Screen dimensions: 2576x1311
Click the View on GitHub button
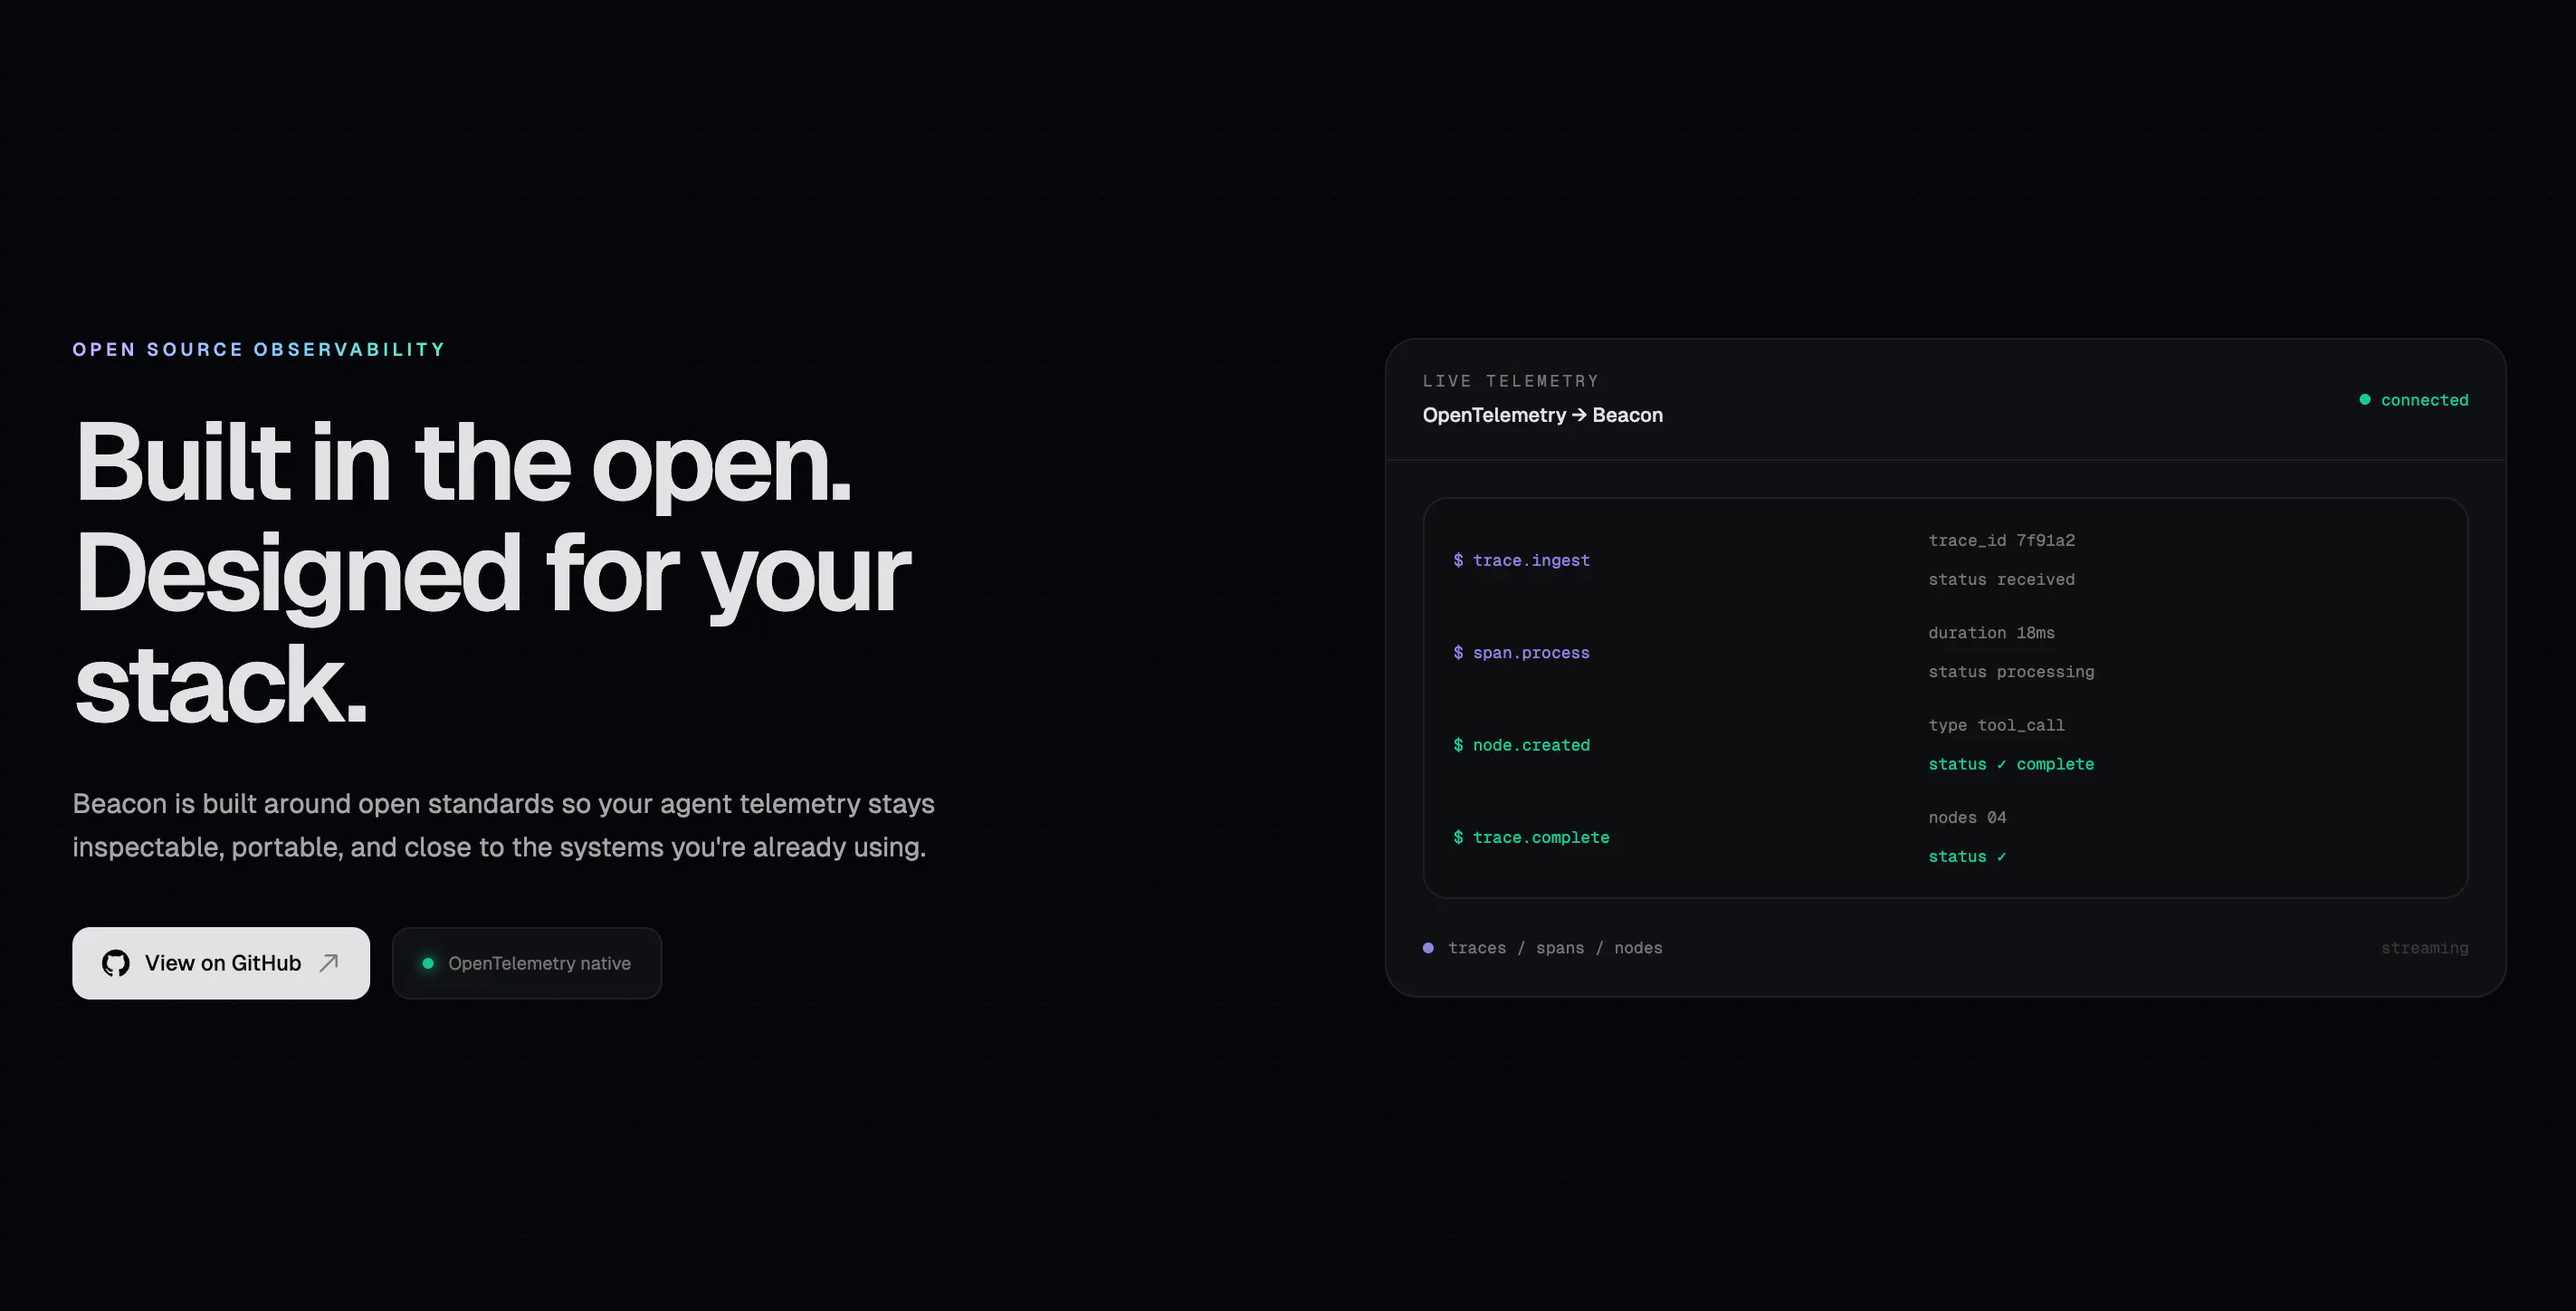coord(221,963)
